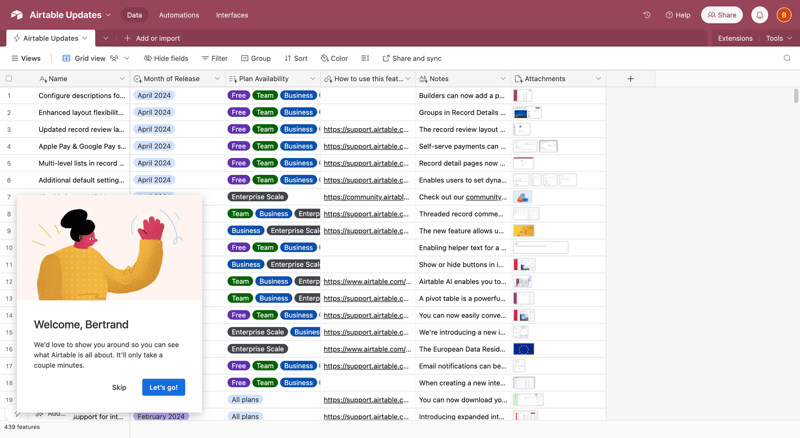Click the Attachments field icon
The width and height of the screenshot is (800, 438).
(518, 79)
